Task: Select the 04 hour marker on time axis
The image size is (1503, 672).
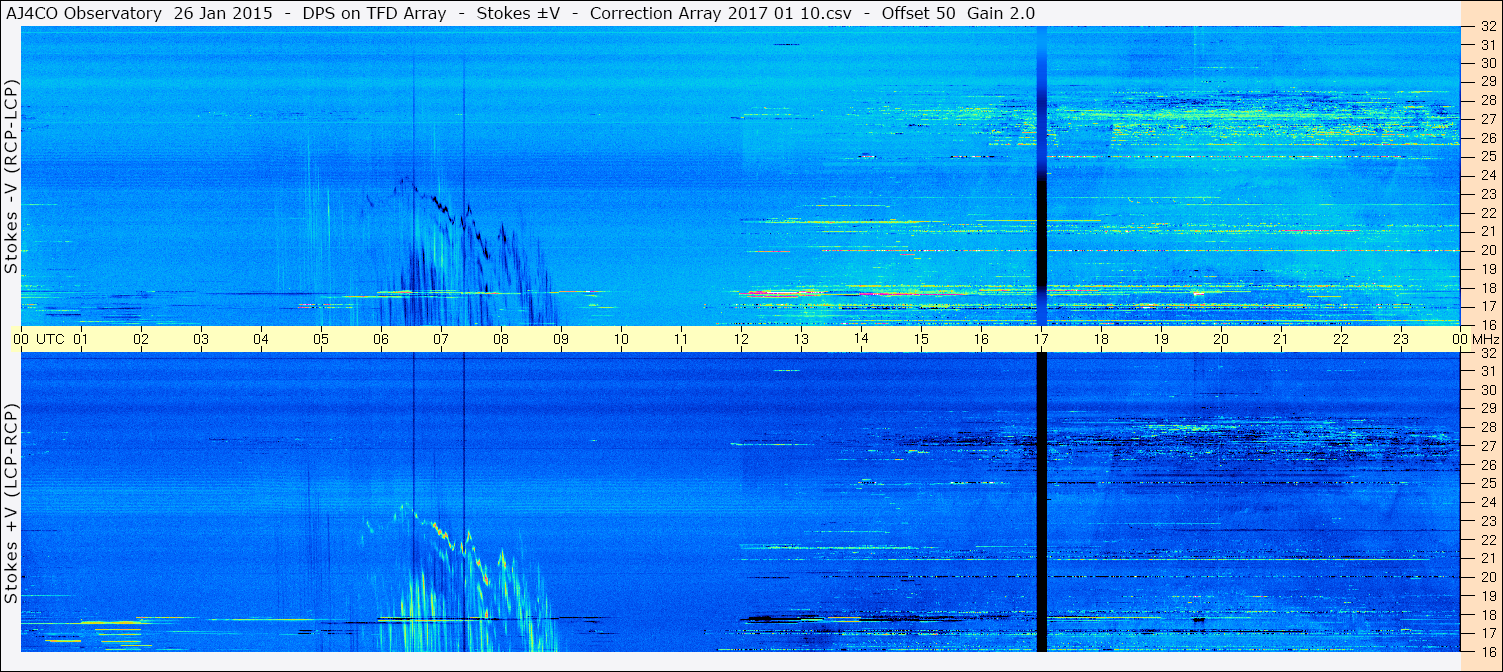Action: point(261,339)
